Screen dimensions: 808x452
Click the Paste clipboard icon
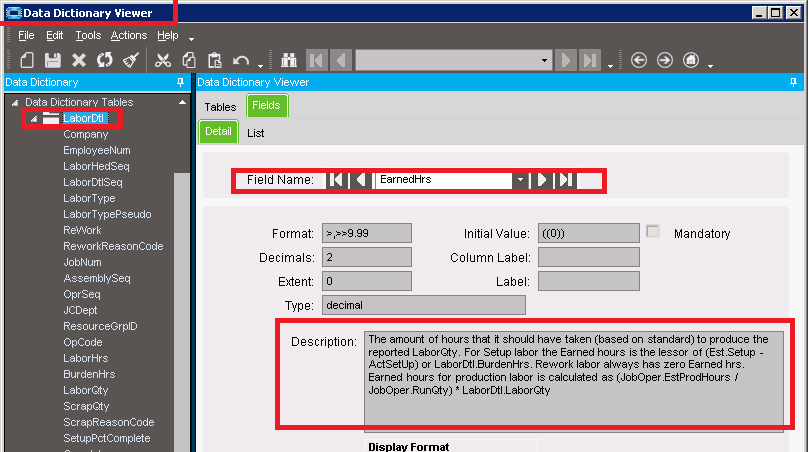pos(214,60)
